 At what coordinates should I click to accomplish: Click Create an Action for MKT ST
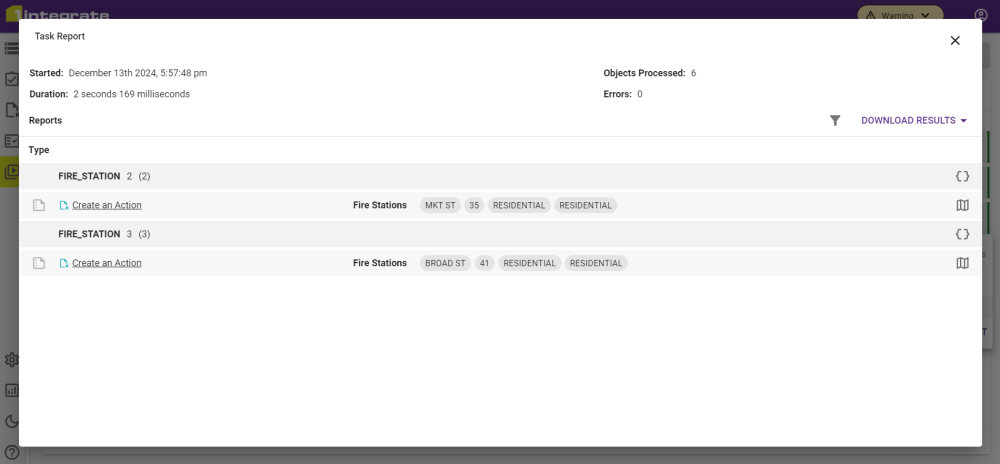tap(106, 205)
